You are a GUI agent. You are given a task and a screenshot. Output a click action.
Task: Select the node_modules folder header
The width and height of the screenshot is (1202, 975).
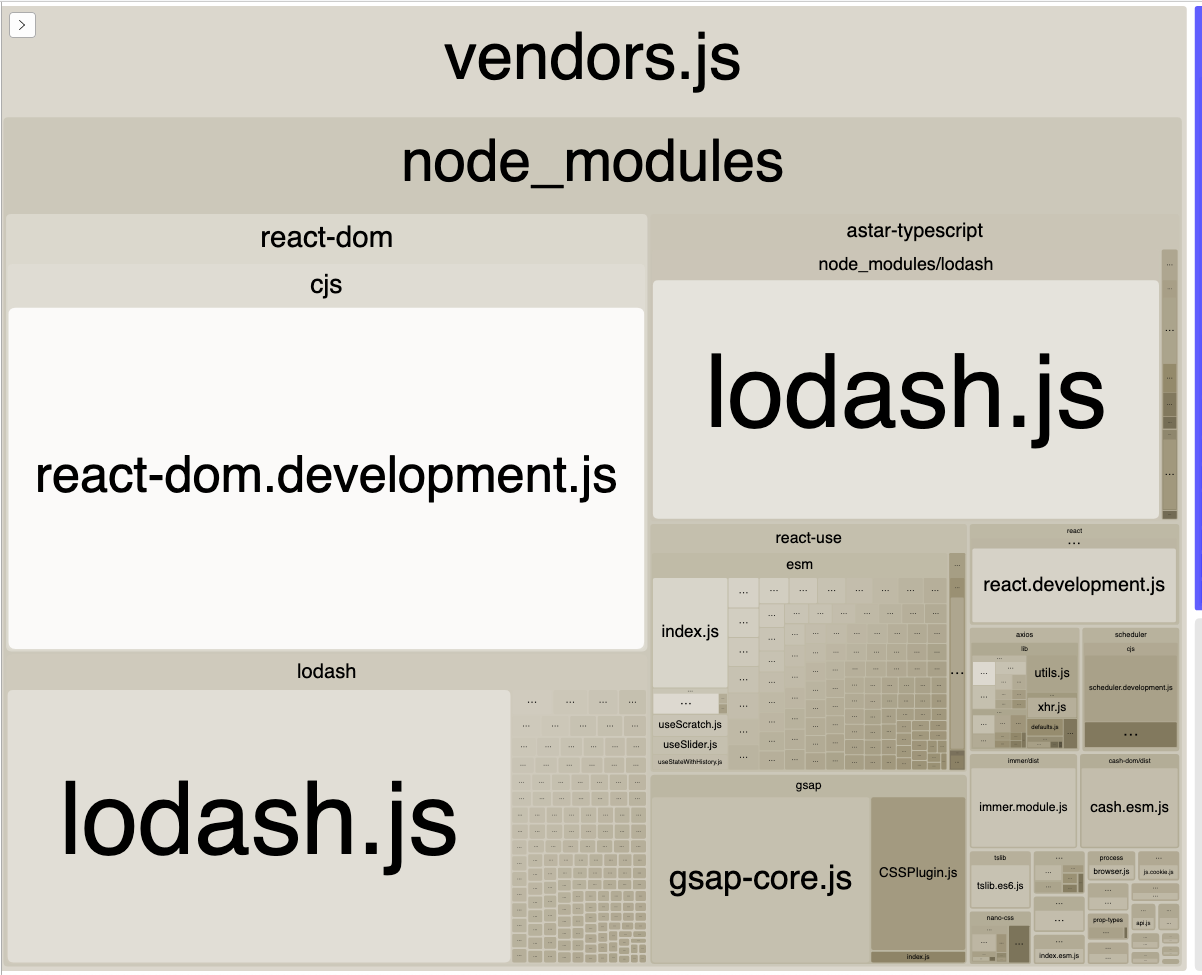click(593, 163)
